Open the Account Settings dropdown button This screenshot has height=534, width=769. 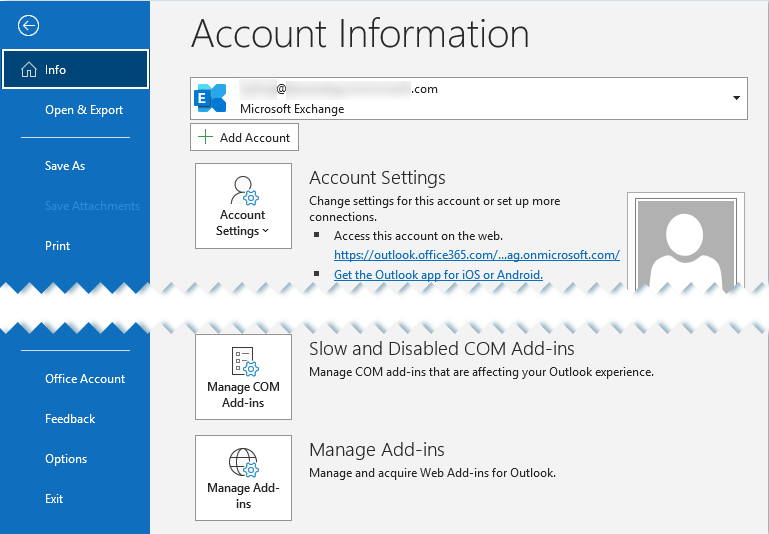point(243,206)
